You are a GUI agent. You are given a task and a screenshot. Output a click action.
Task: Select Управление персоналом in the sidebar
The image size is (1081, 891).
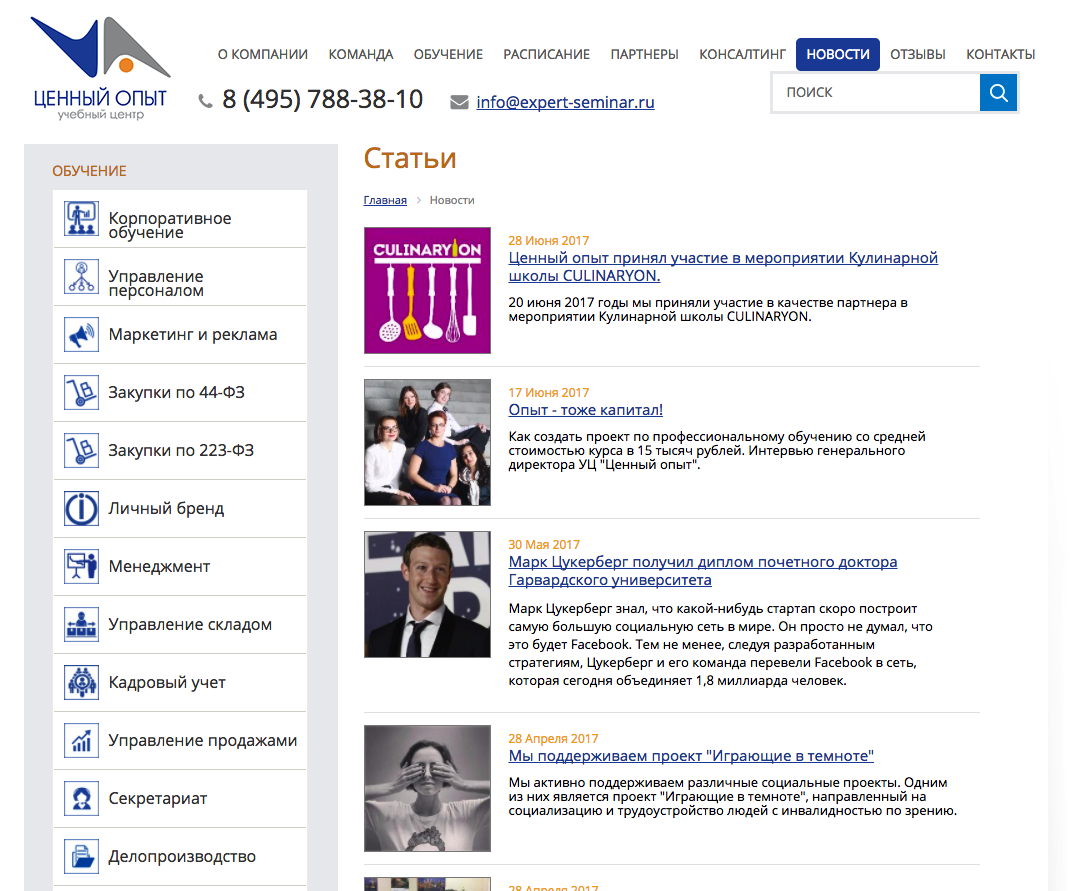(x=180, y=277)
